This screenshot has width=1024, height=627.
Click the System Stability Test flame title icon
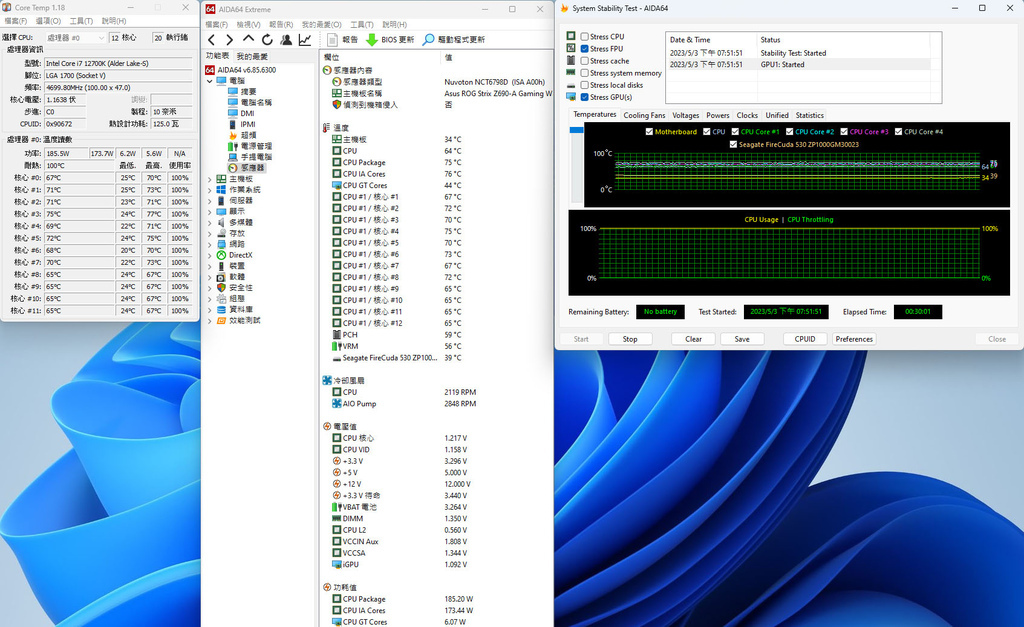coord(564,8)
